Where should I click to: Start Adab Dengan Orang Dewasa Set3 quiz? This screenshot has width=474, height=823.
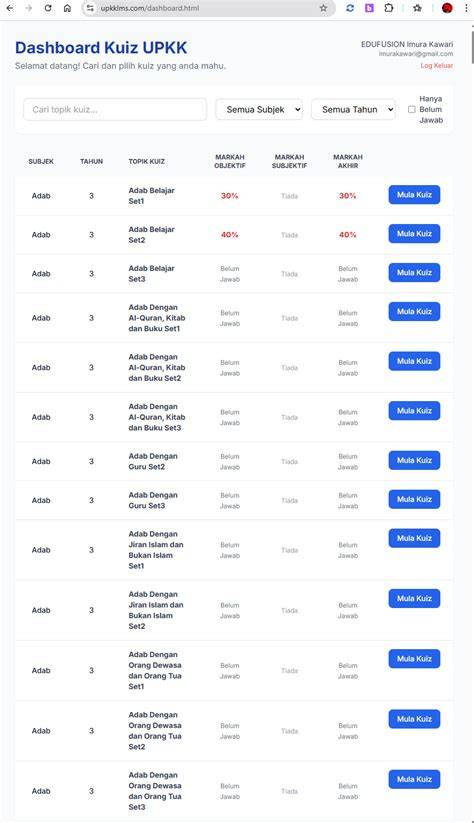(x=414, y=779)
